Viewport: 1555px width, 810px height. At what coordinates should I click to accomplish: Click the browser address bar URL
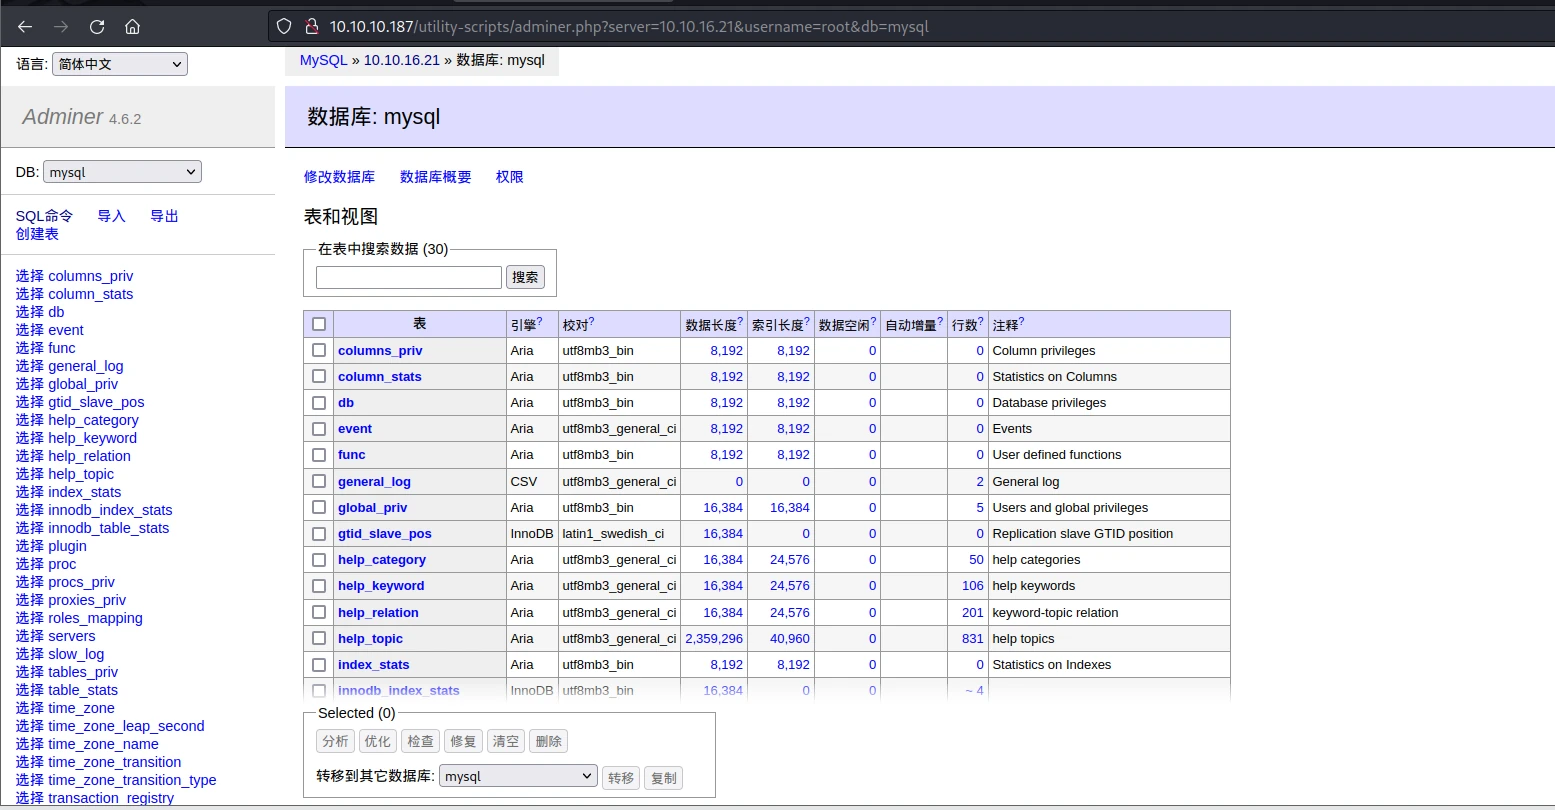click(x=630, y=26)
